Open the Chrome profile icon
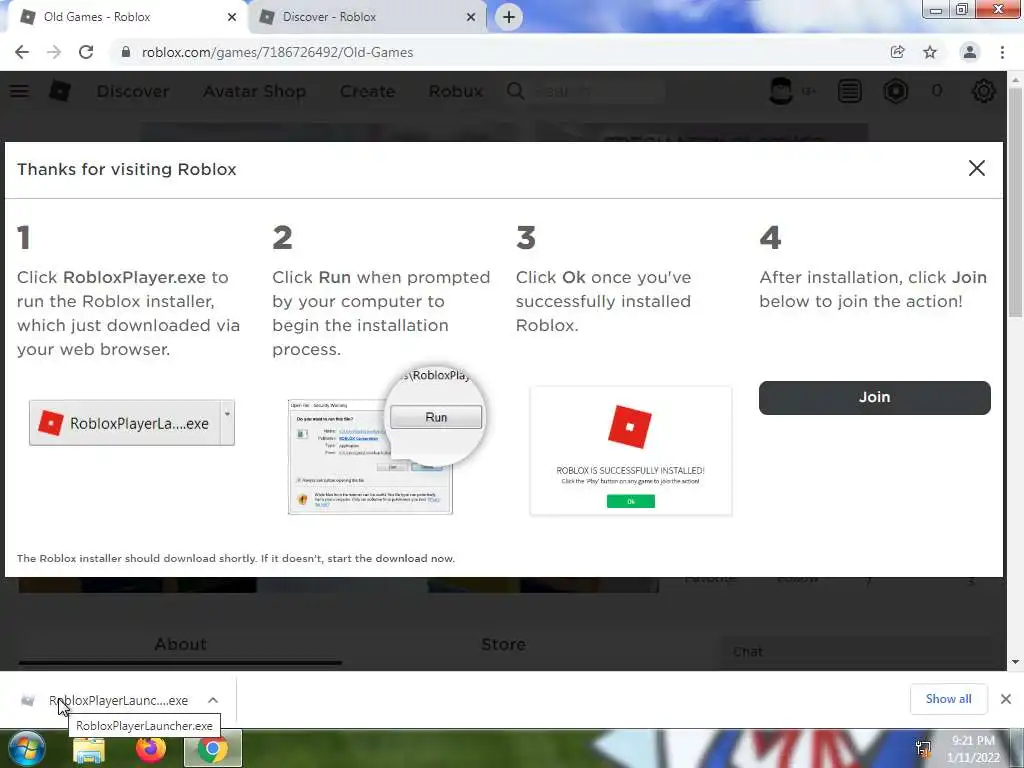This screenshot has height=768, width=1024. click(970, 52)
